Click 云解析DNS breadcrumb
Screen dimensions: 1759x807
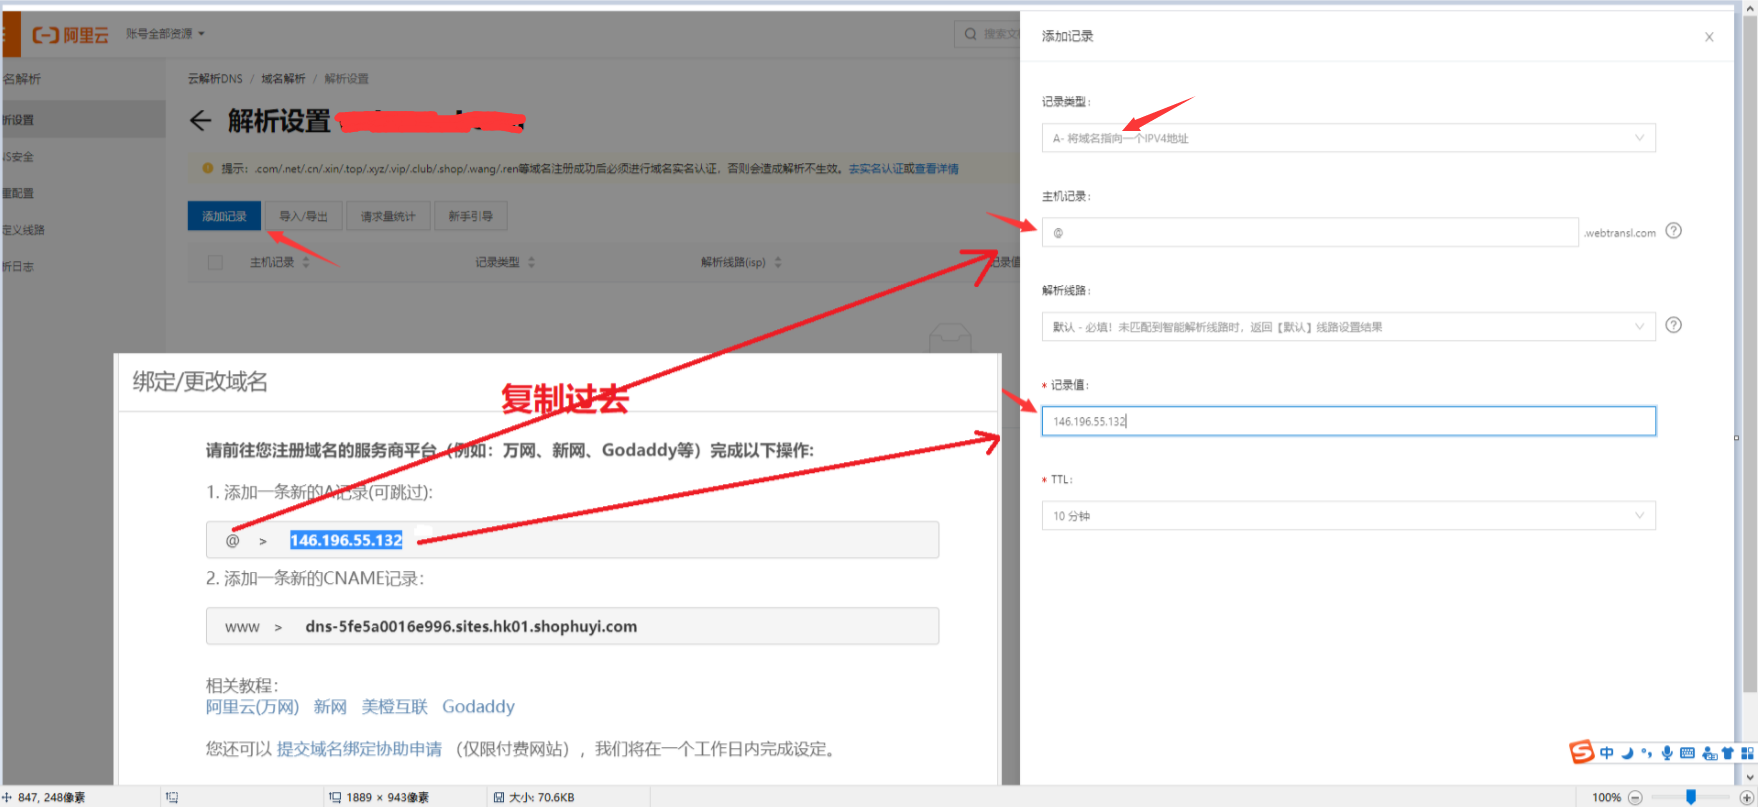coord(215,79)
